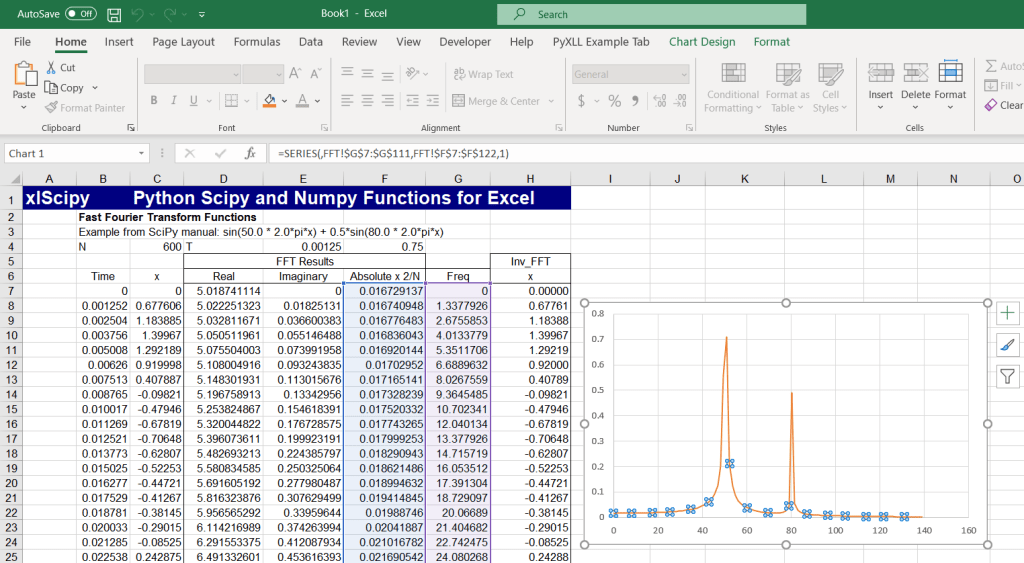Open Chart Elements plus button
This screenshot has height=563, width=1024.
tap(1007, 314)
